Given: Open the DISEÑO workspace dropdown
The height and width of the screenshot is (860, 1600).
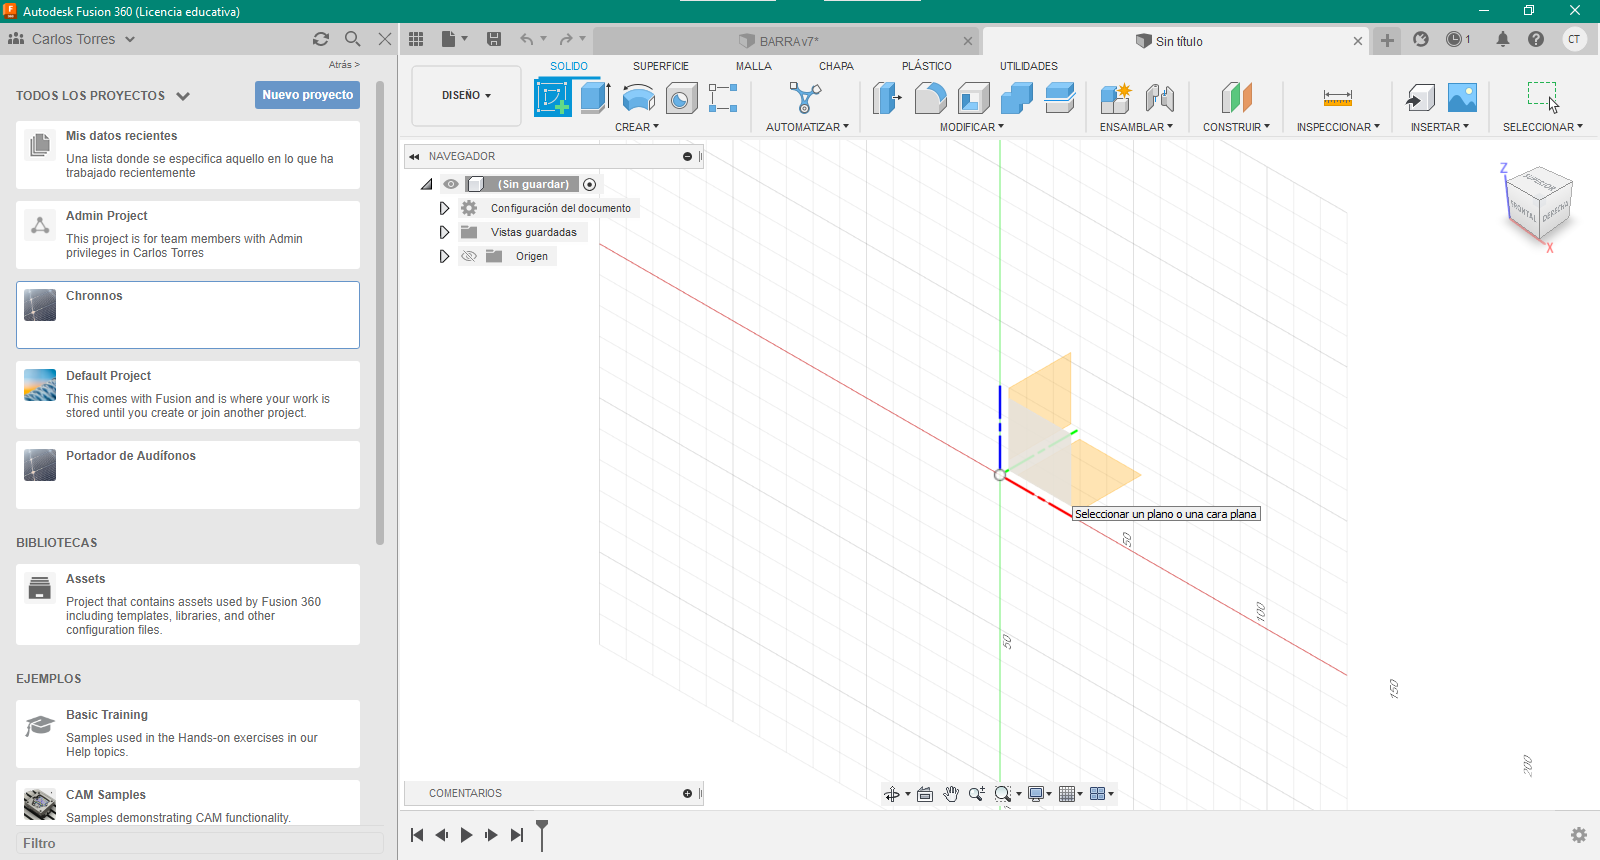Looking at the screenshot, I should (x=466, y=96).
